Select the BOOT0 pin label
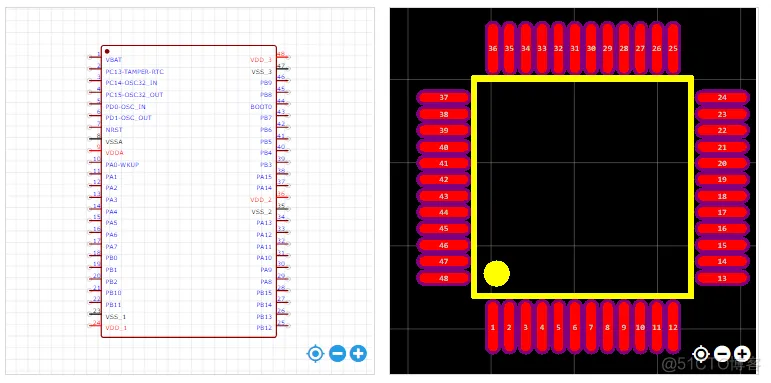 click(x=261, y=107)
